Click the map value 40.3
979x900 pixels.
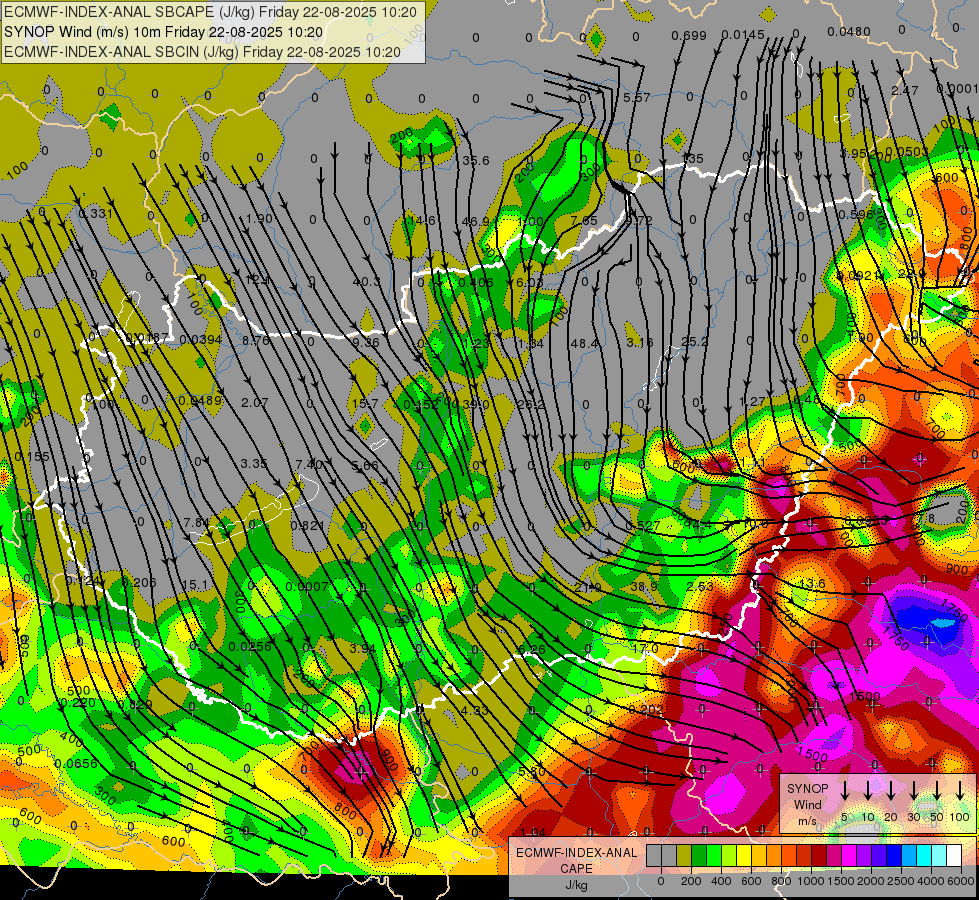click(x=367, y=282)
